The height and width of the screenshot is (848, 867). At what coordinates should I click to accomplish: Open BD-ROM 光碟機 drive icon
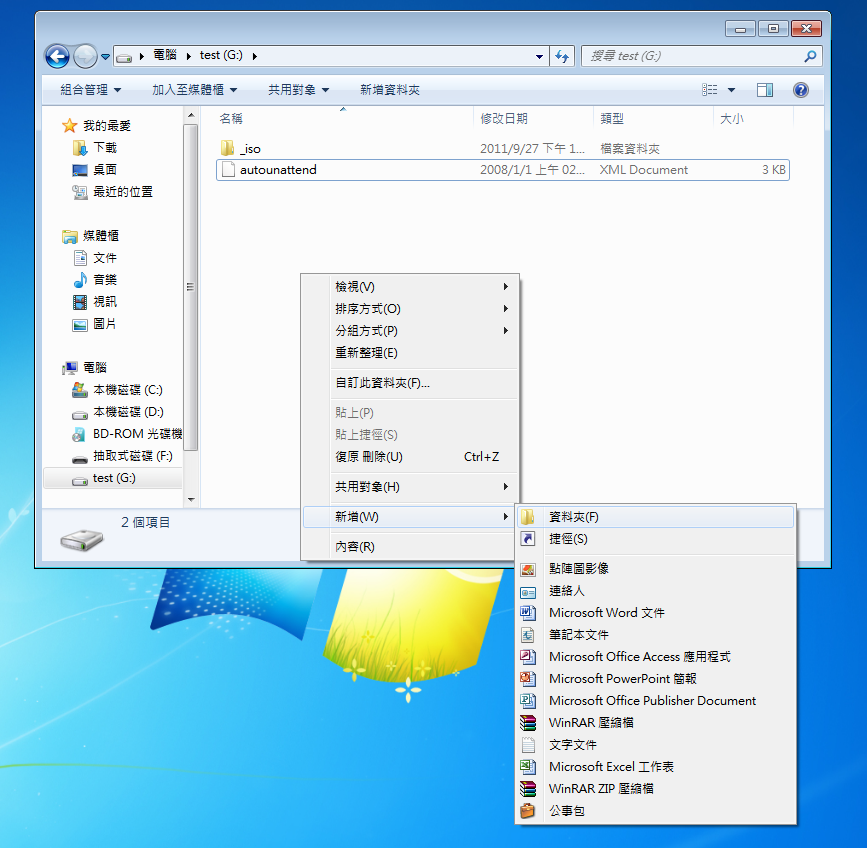pos(80,434)
